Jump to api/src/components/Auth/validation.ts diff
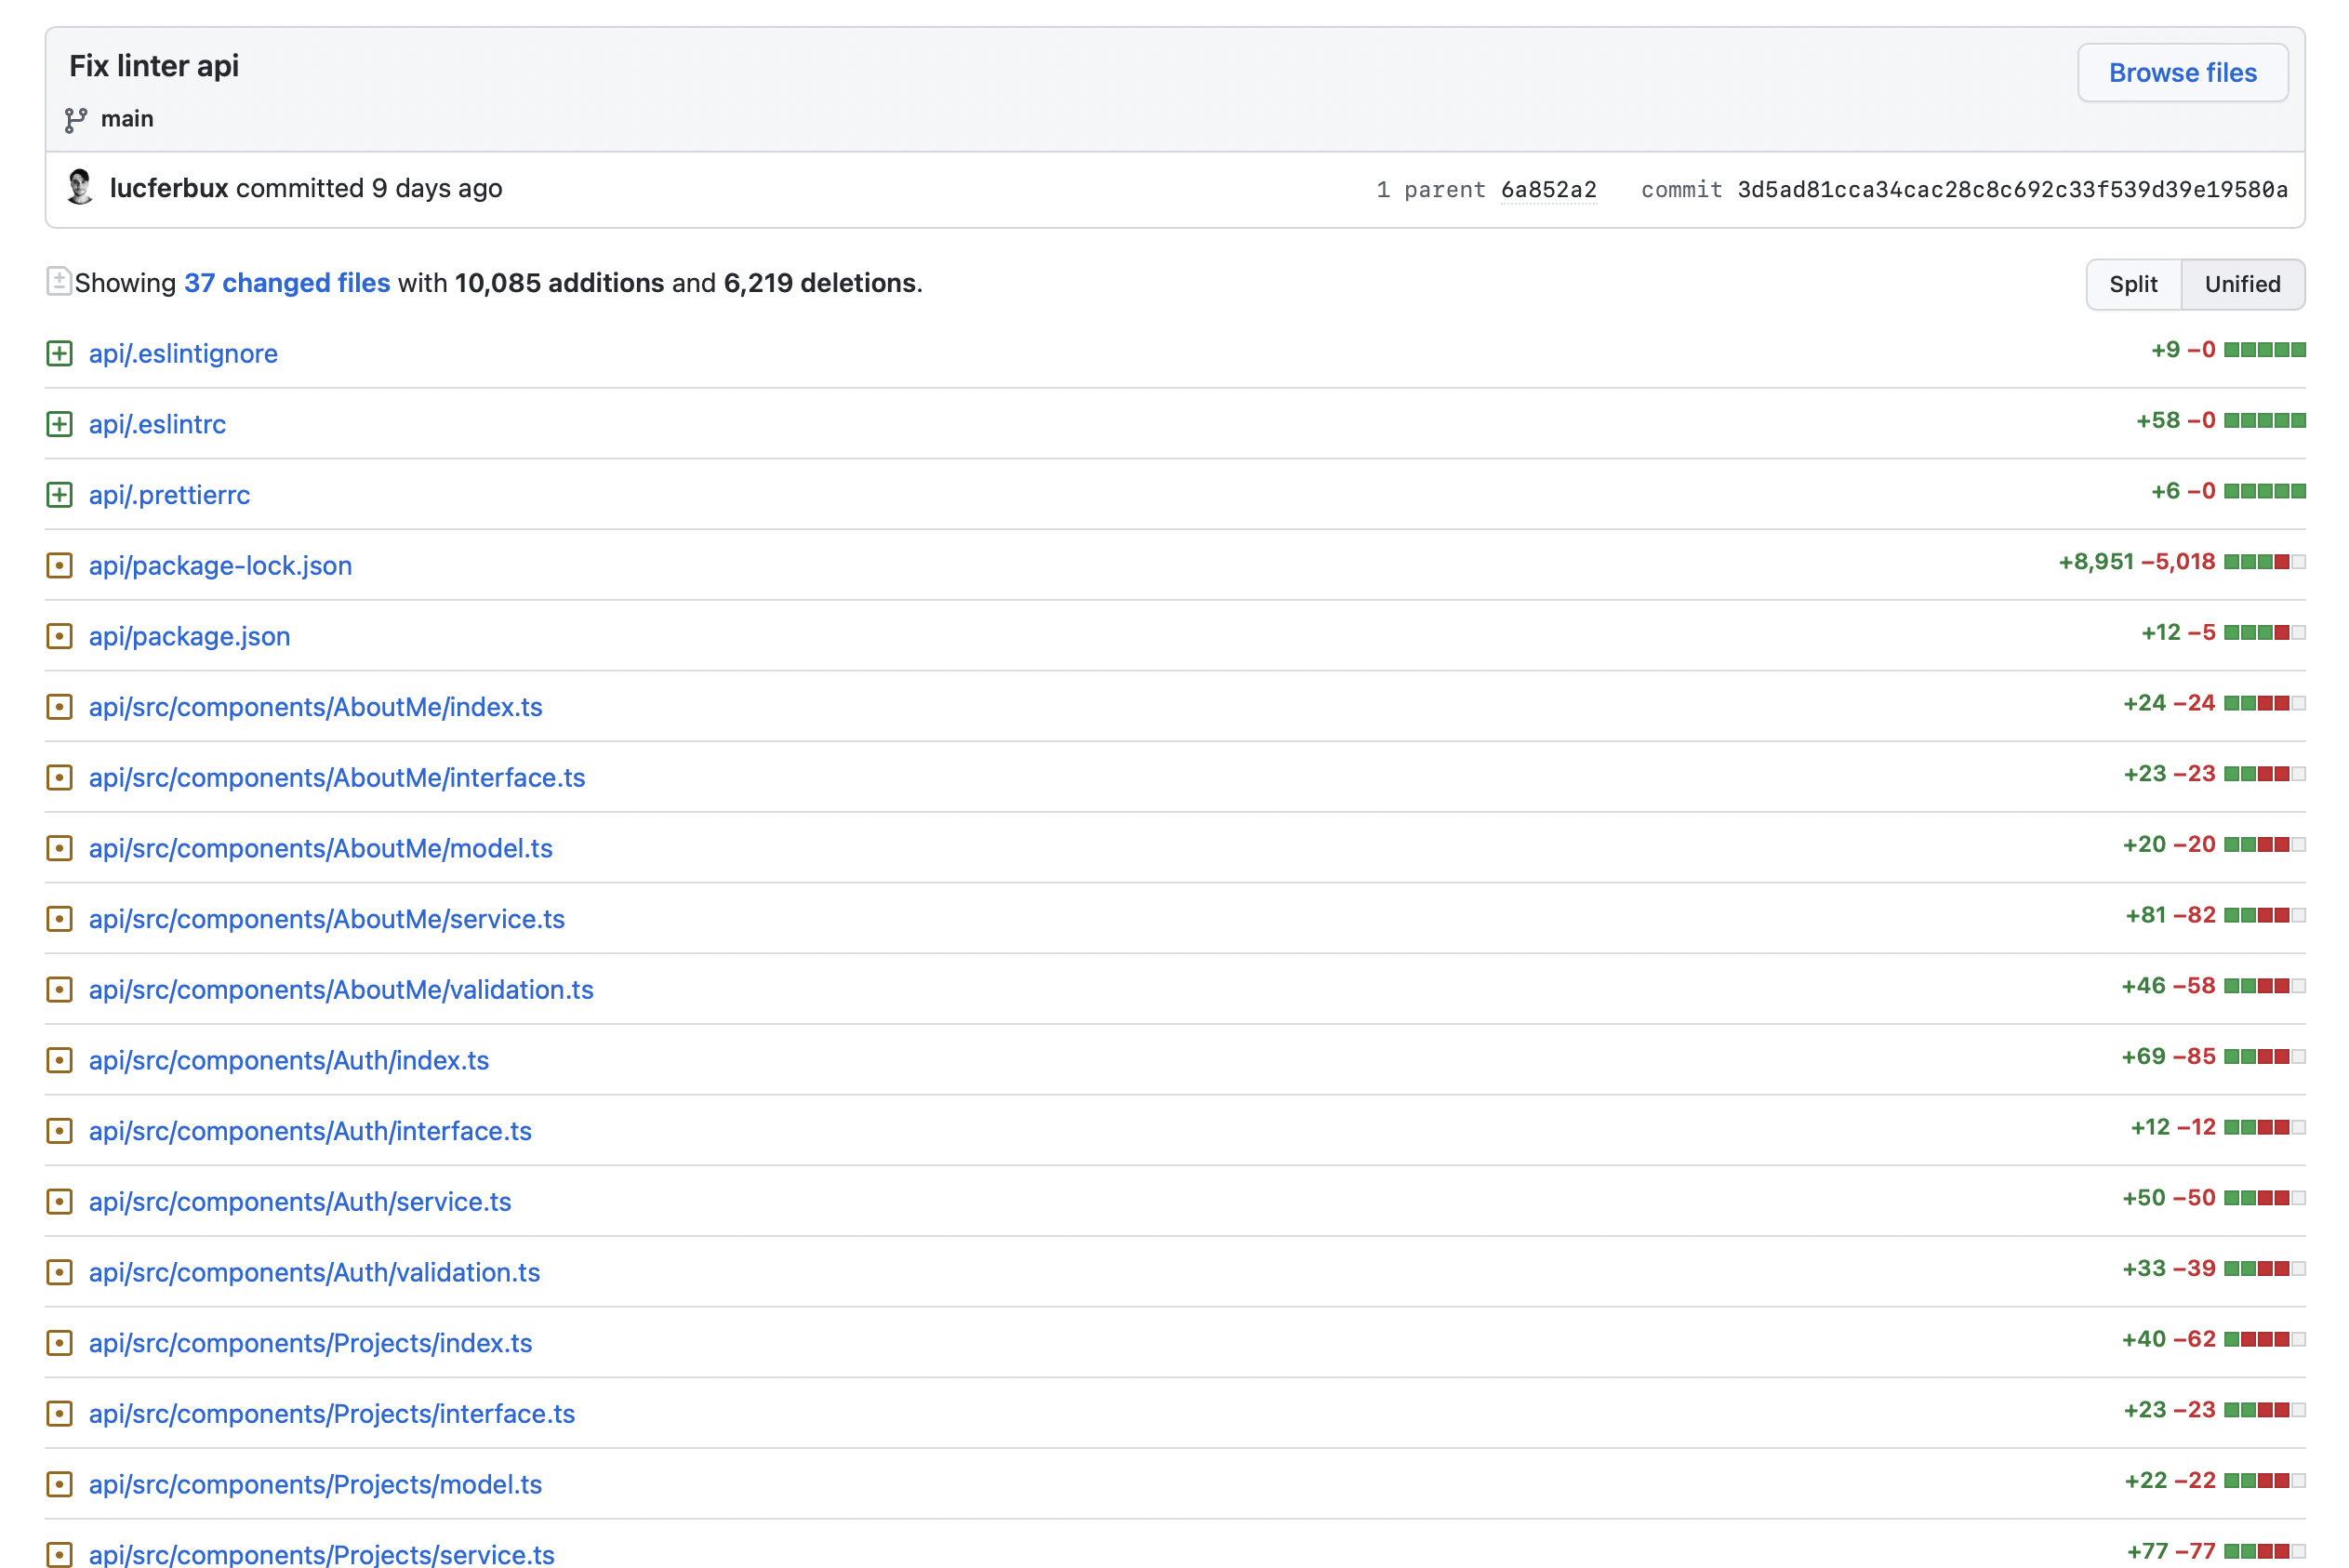This screenshot has width=2349, height=1568. pyautogui.click(x=314, y=1272)
